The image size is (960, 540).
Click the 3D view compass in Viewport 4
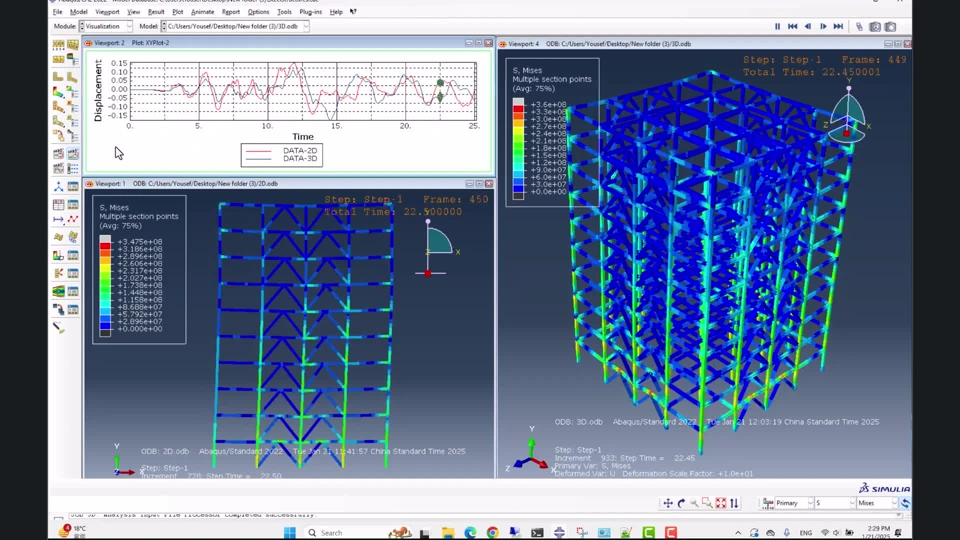[847, 113]
